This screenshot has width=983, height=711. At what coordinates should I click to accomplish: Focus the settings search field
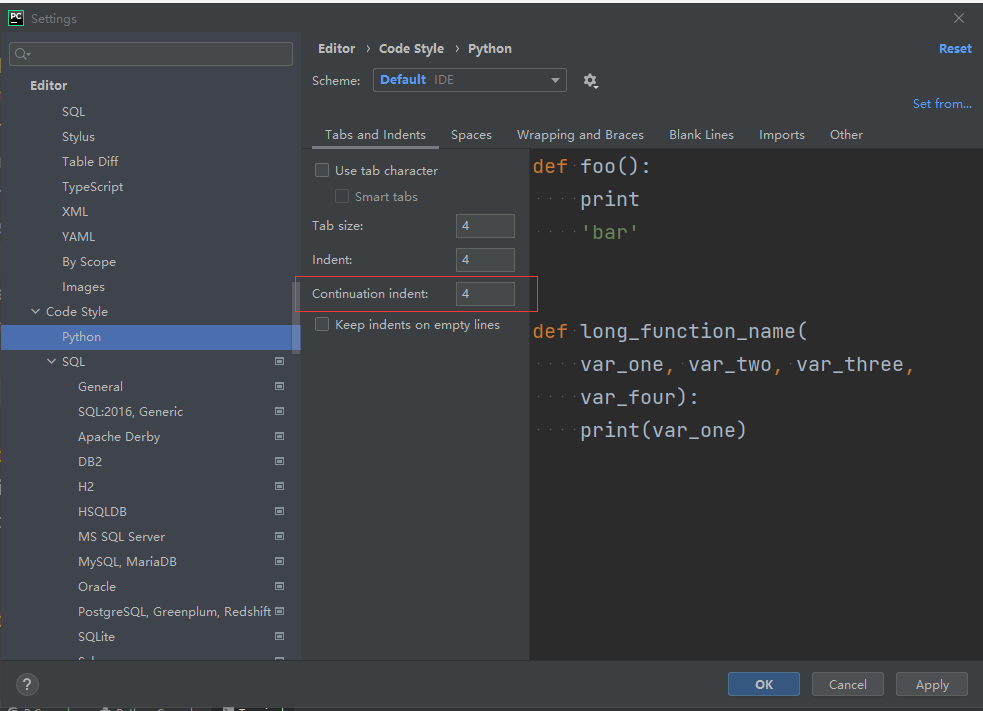[150, 54]
